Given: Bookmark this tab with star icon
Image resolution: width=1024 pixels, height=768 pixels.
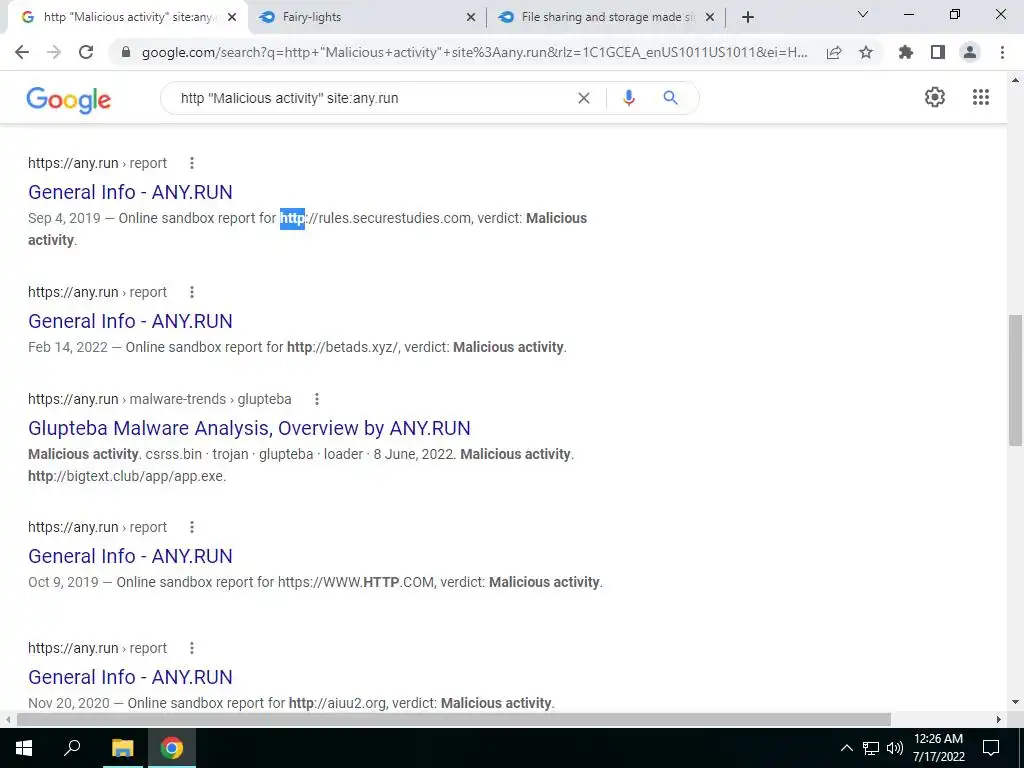Looking at the screenshot, I should coord(866,52).
